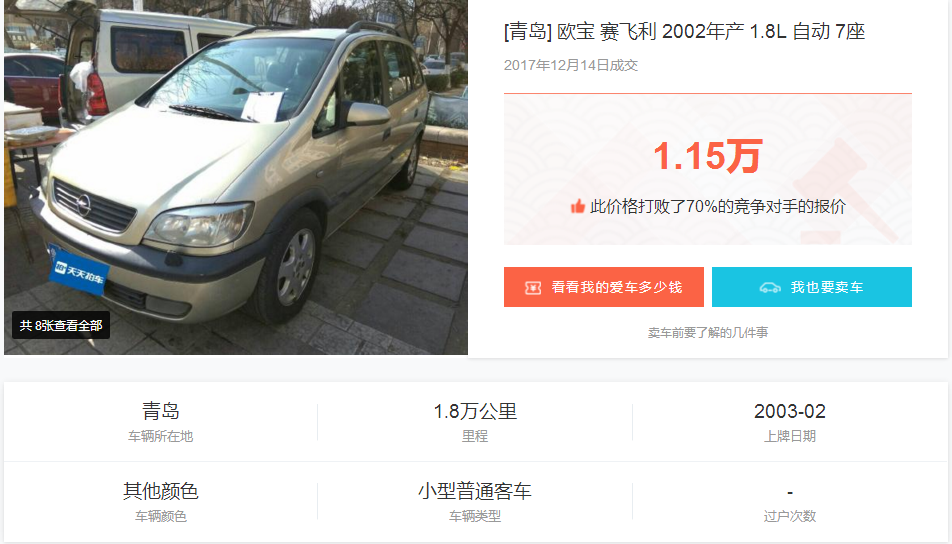Click the 其他颜色 vehicle color value
The height and width of the screenshot is (544, 952).
point(160,491)
